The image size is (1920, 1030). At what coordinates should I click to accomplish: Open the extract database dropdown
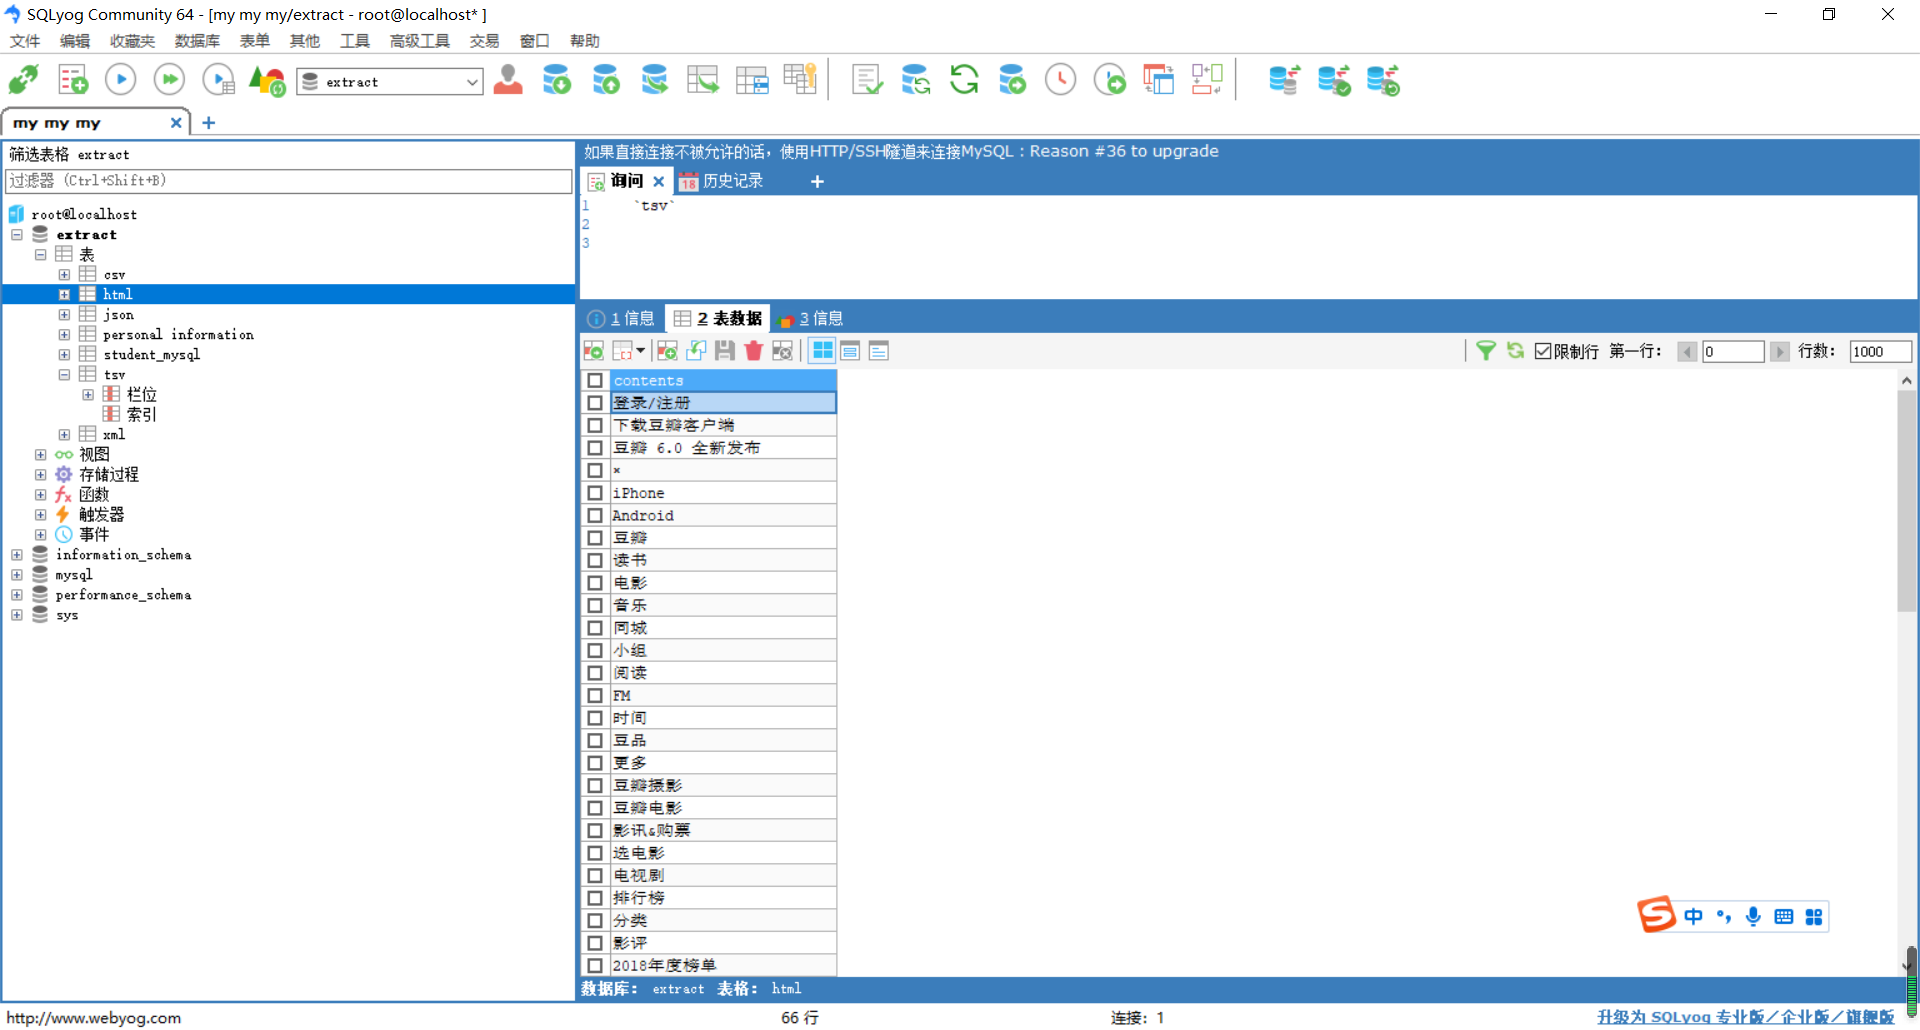[472, 82]
